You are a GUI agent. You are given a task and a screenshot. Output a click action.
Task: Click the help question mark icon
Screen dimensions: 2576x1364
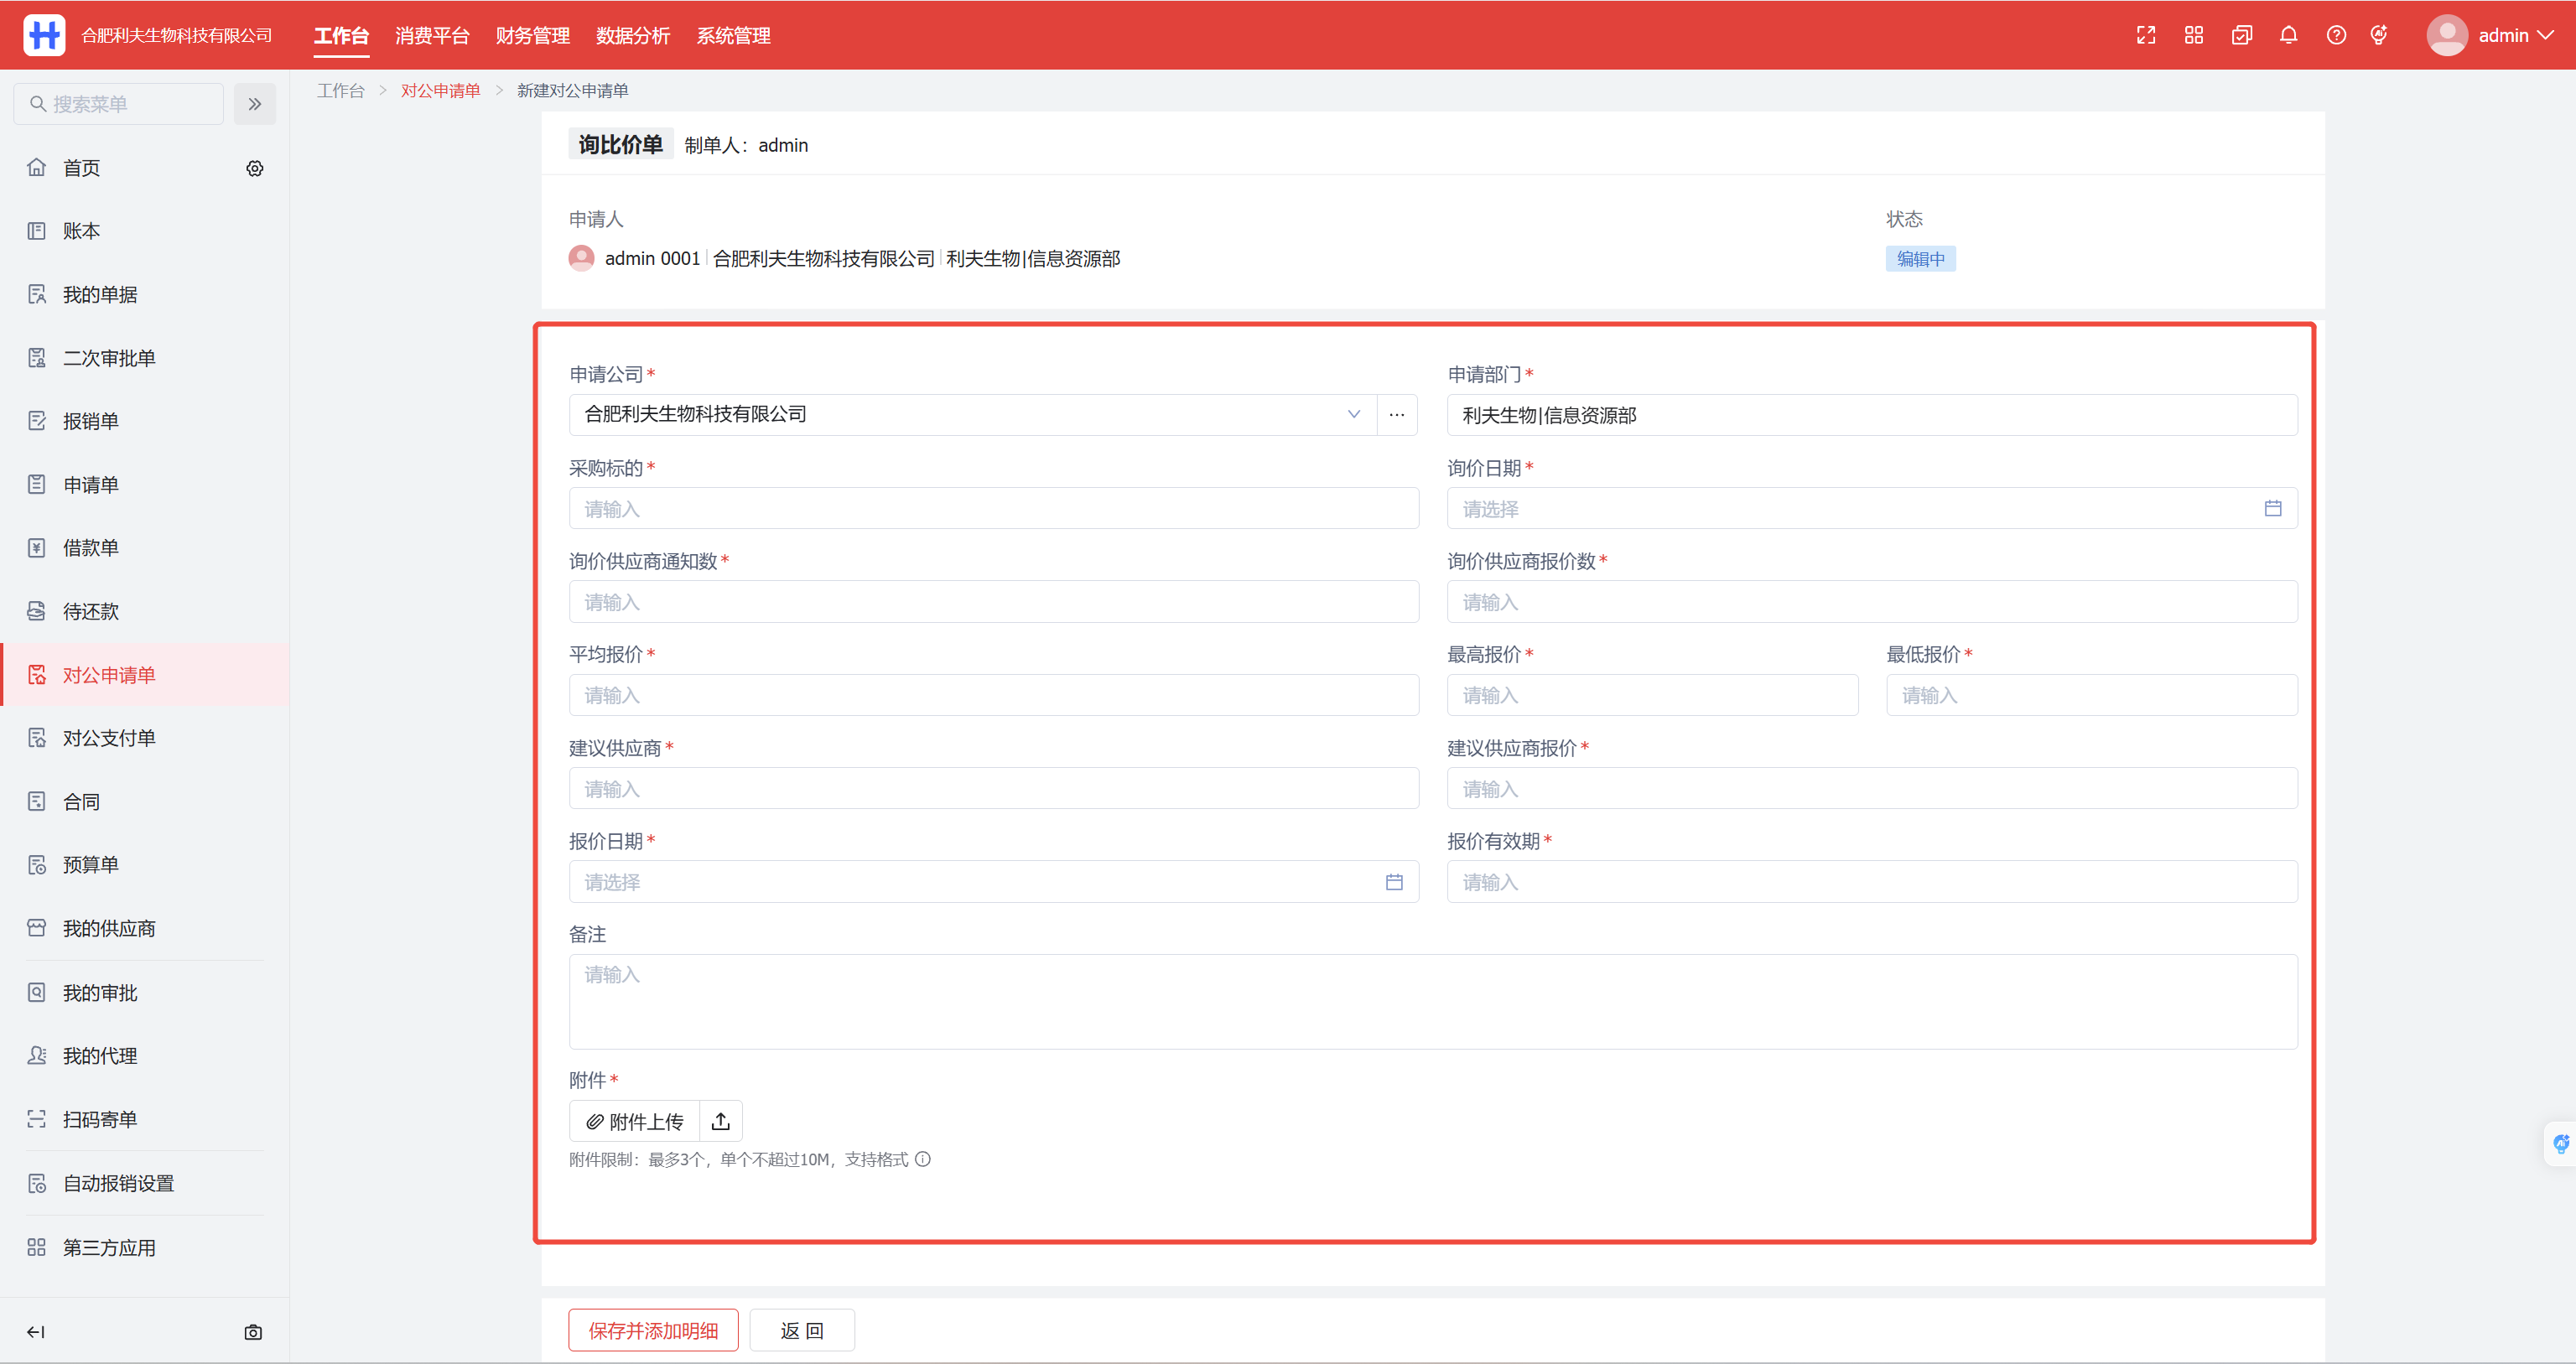pos(2336,35)
